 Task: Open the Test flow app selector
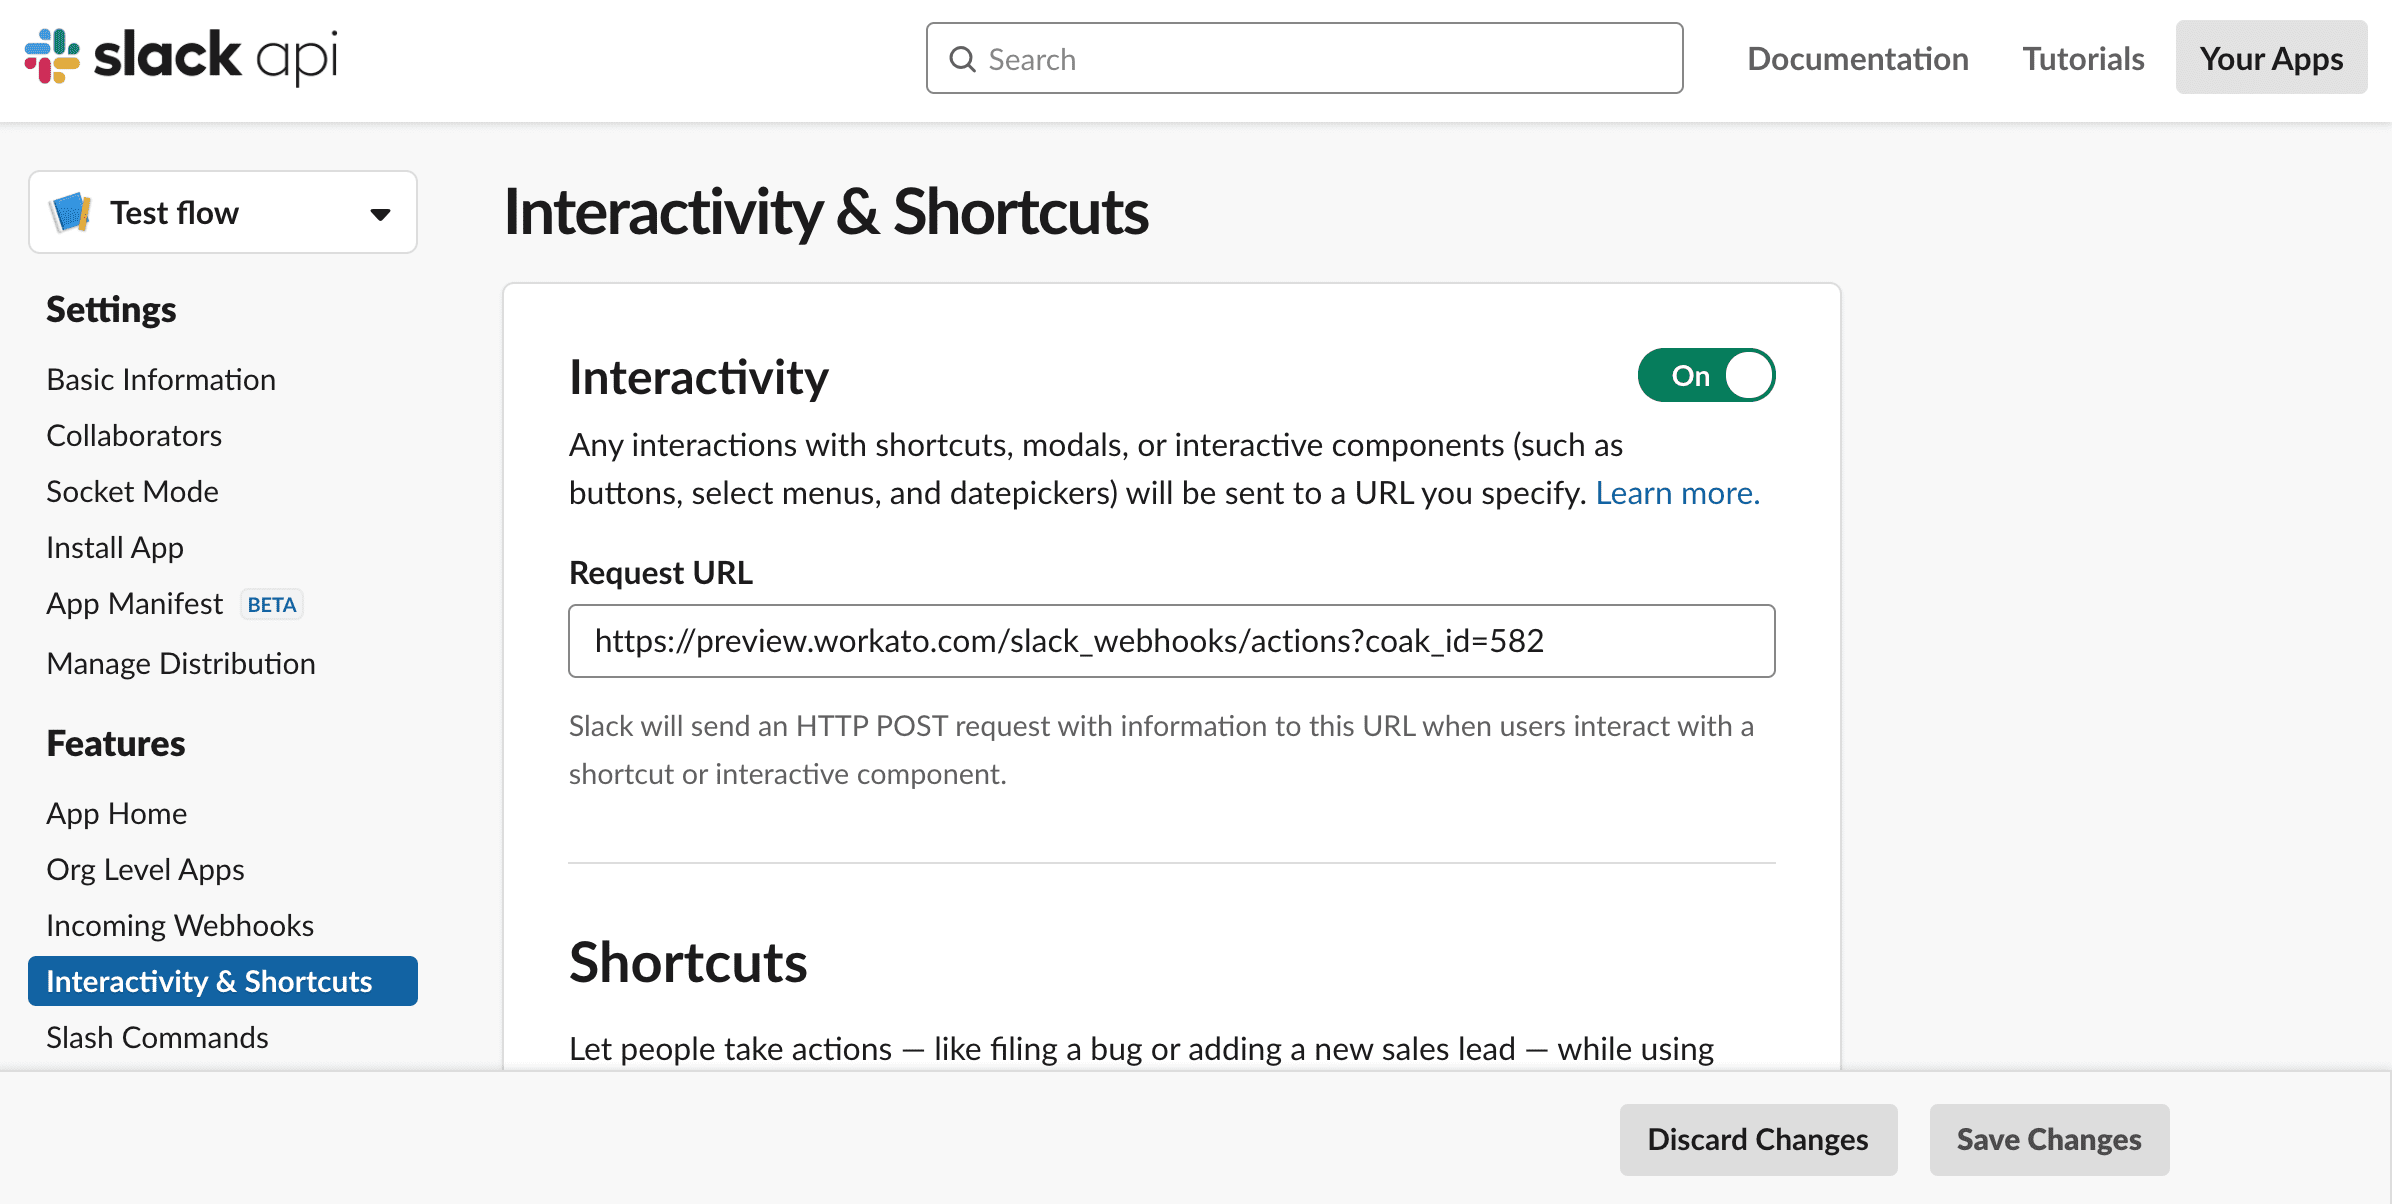point(222,213)
